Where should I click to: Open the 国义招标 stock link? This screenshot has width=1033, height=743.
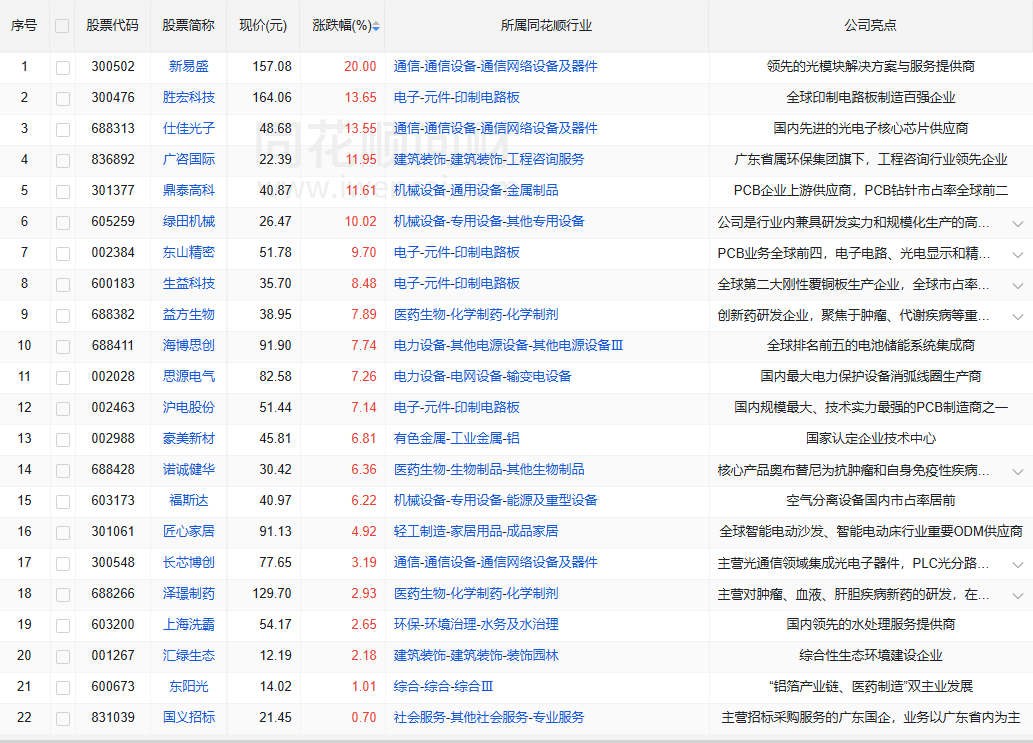tap(188, 717)
